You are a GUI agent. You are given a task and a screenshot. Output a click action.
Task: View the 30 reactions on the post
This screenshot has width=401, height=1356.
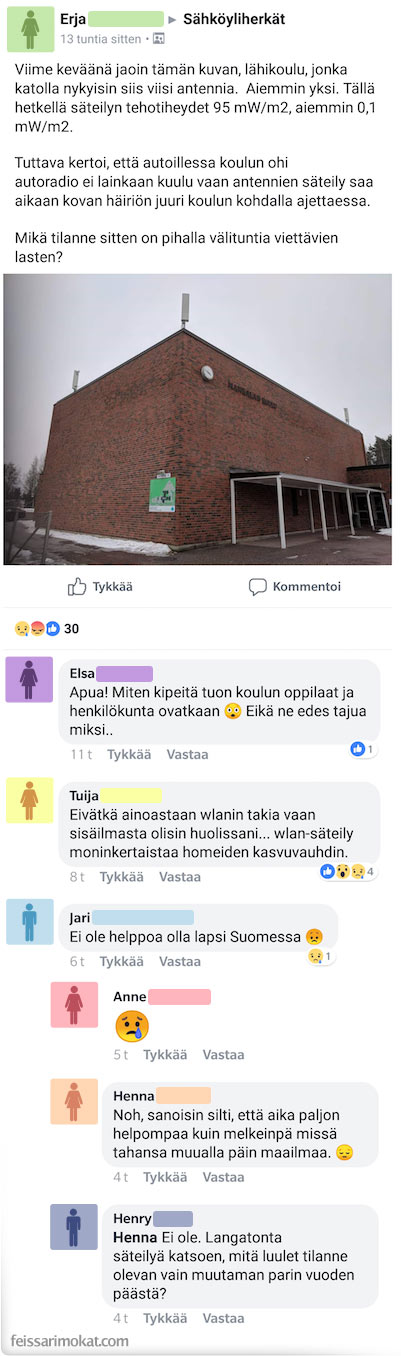pos(46,629)
